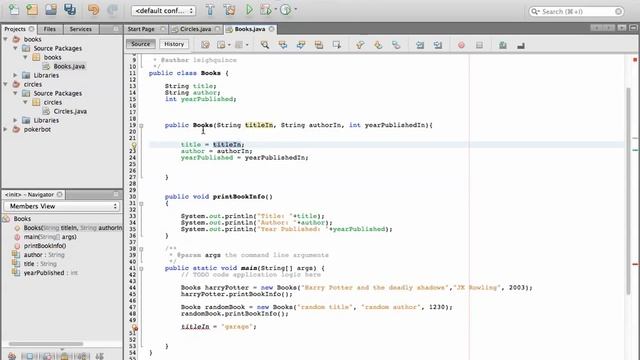
Task: Collapse the printBookInfo code fold on line 31
Action: [141, 203]
